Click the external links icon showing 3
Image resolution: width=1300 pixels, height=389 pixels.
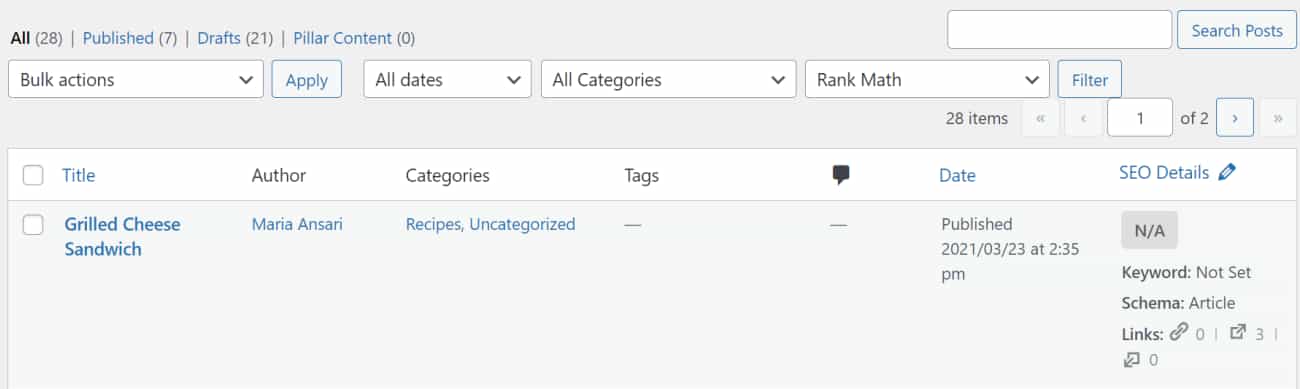point(1237,333)
